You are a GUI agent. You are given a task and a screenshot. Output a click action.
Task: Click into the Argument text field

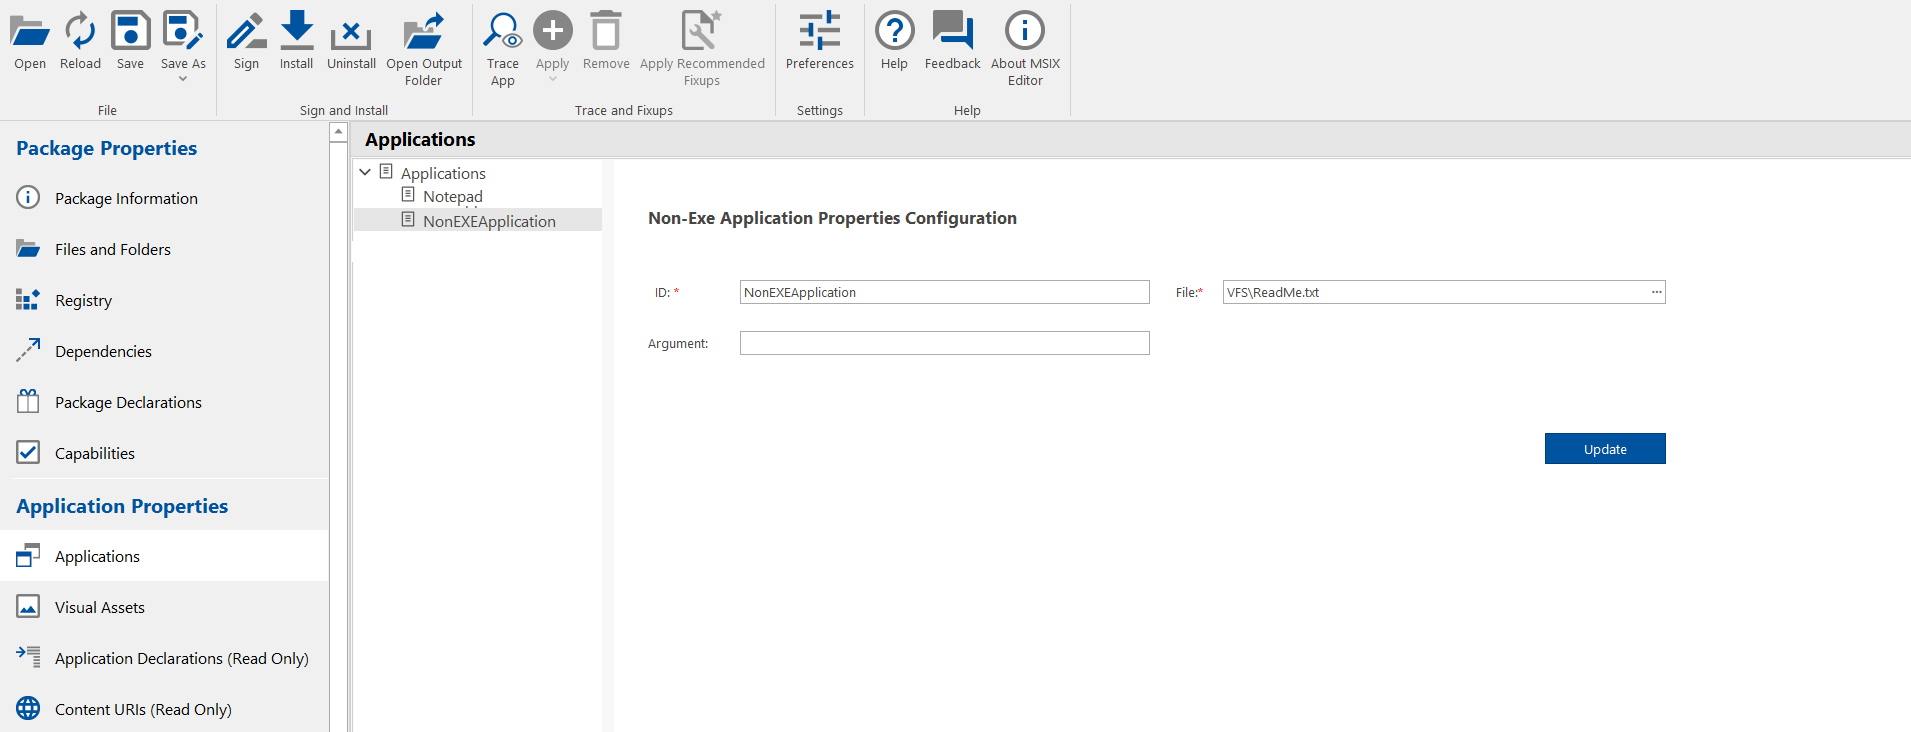pyautogui.click(x=944, y=343)
